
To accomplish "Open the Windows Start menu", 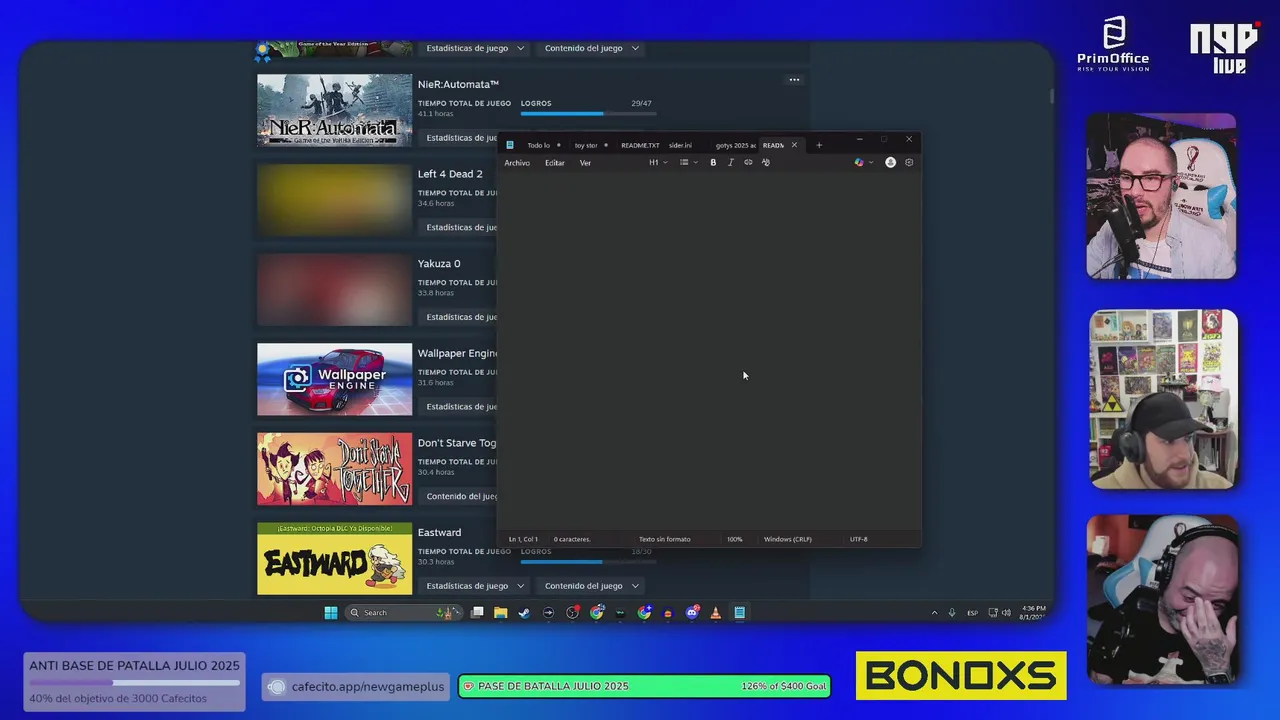I will click(331, 613).
